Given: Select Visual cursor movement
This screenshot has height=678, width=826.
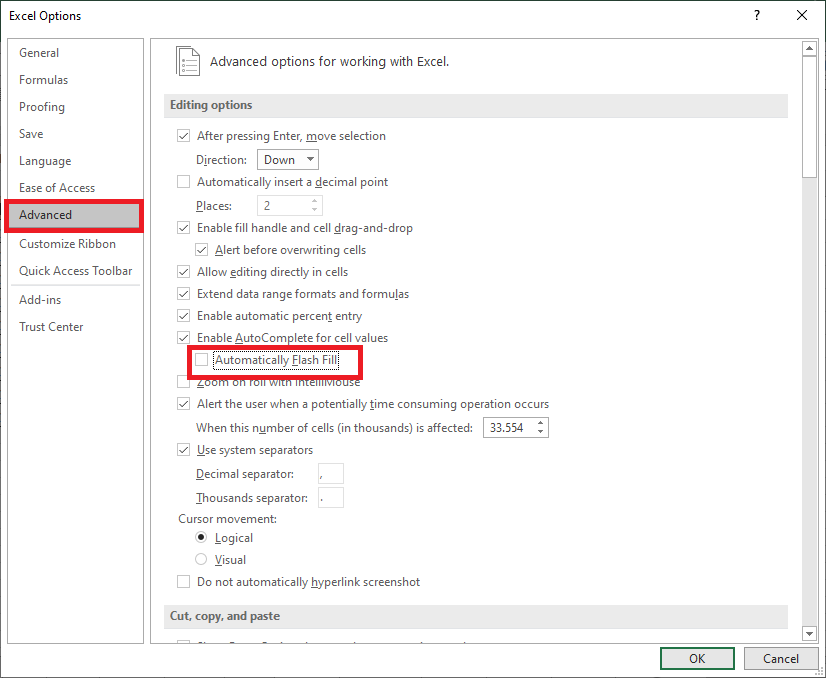Looking at the screenshot, I should tap(201, 559).
